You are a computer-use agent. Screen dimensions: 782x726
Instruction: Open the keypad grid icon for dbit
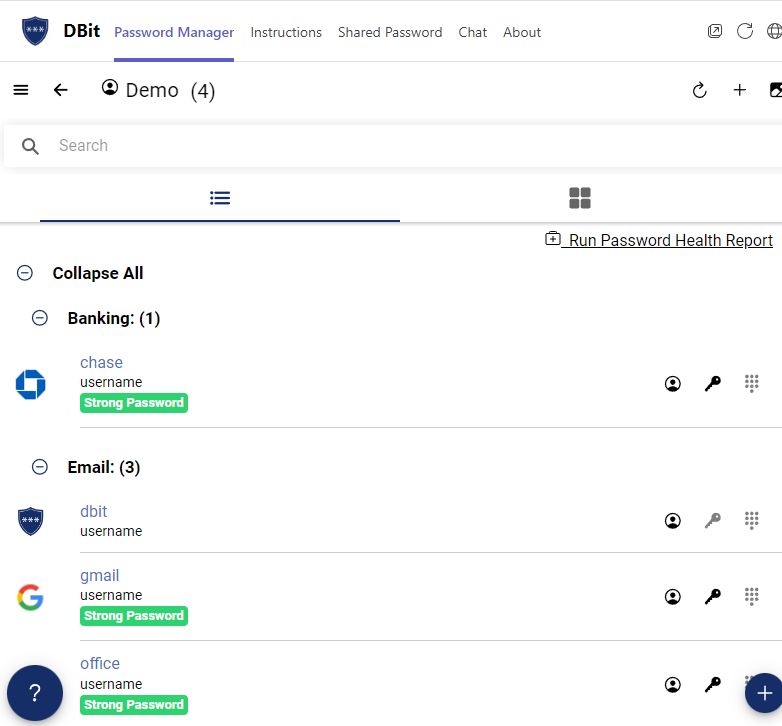point(752,521)
